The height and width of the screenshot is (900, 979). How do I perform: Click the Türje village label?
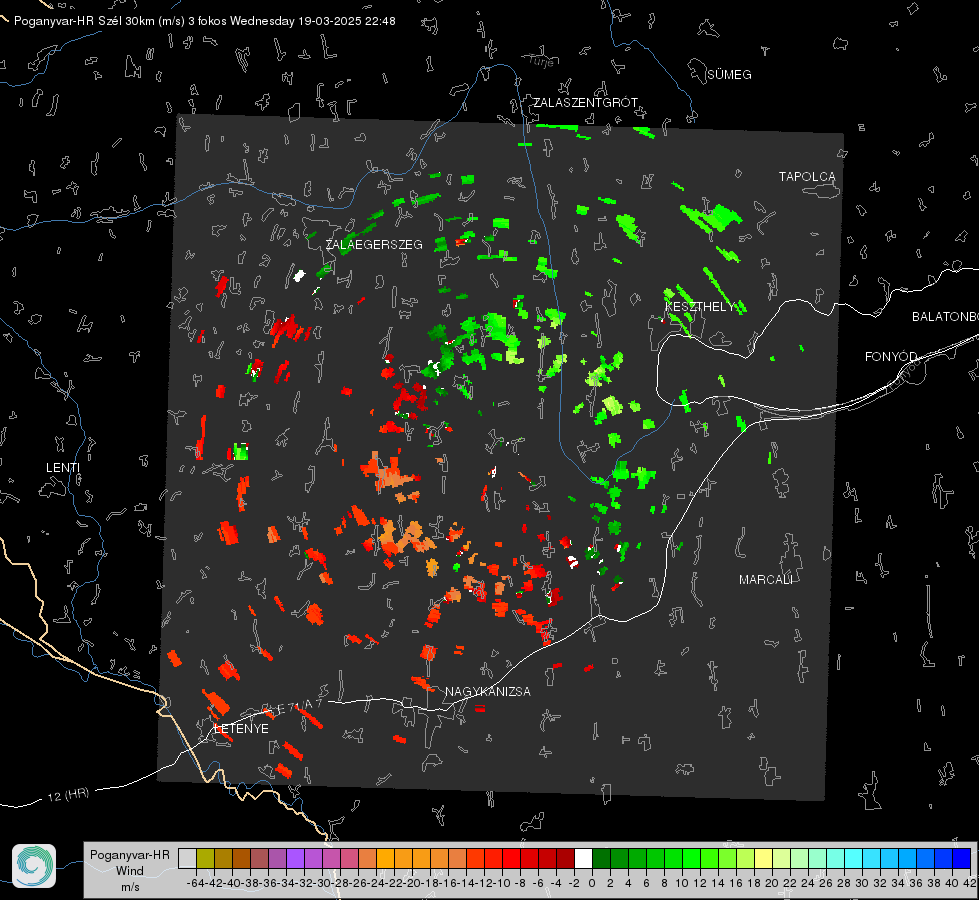(541, 61)
